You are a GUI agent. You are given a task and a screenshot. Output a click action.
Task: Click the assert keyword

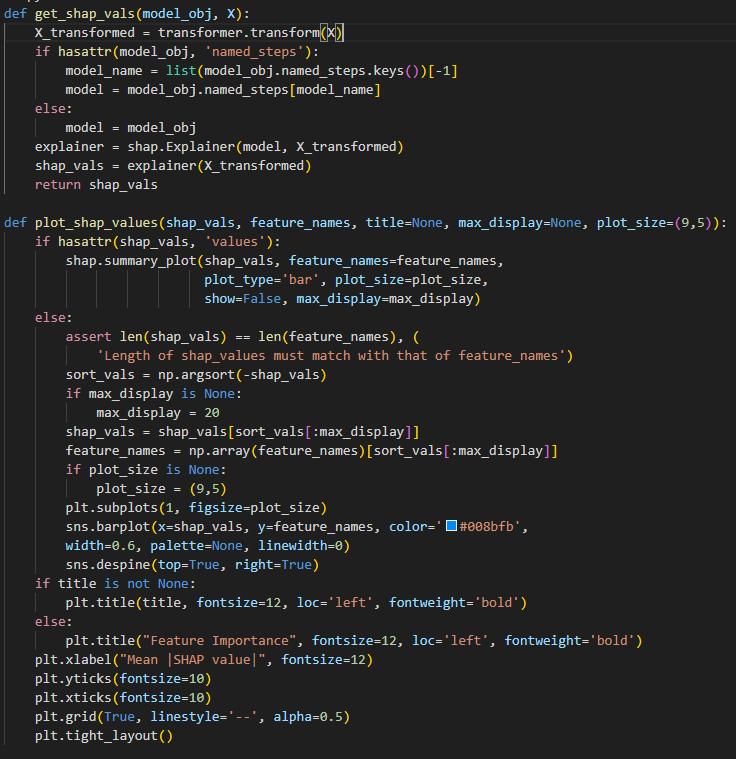point(88,337)
